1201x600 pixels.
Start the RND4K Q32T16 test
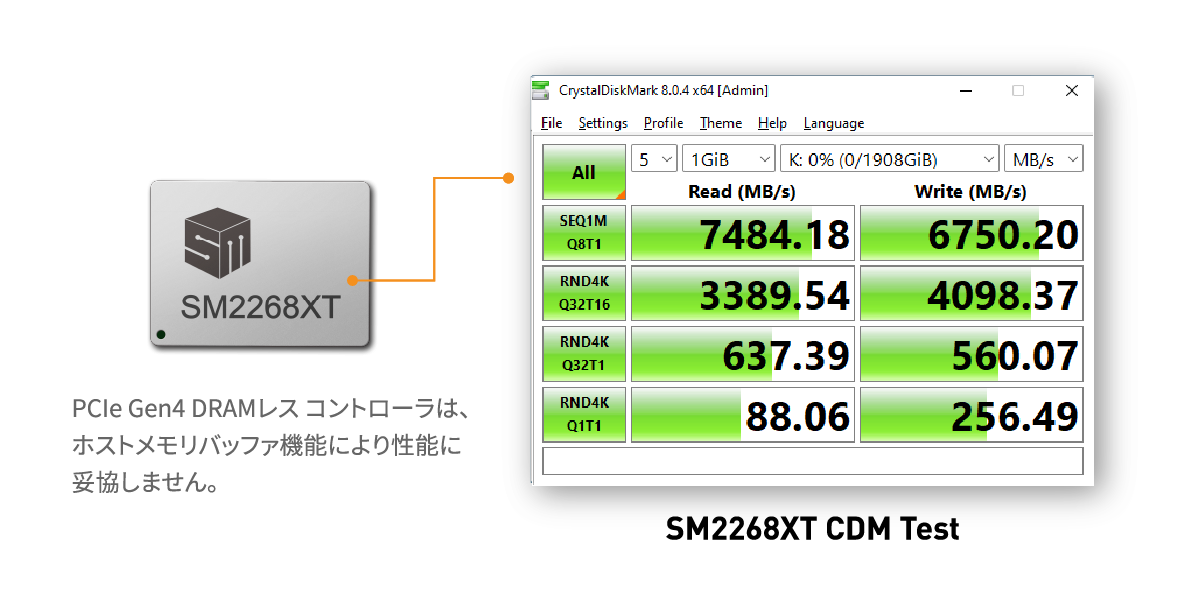pos(584,294)
